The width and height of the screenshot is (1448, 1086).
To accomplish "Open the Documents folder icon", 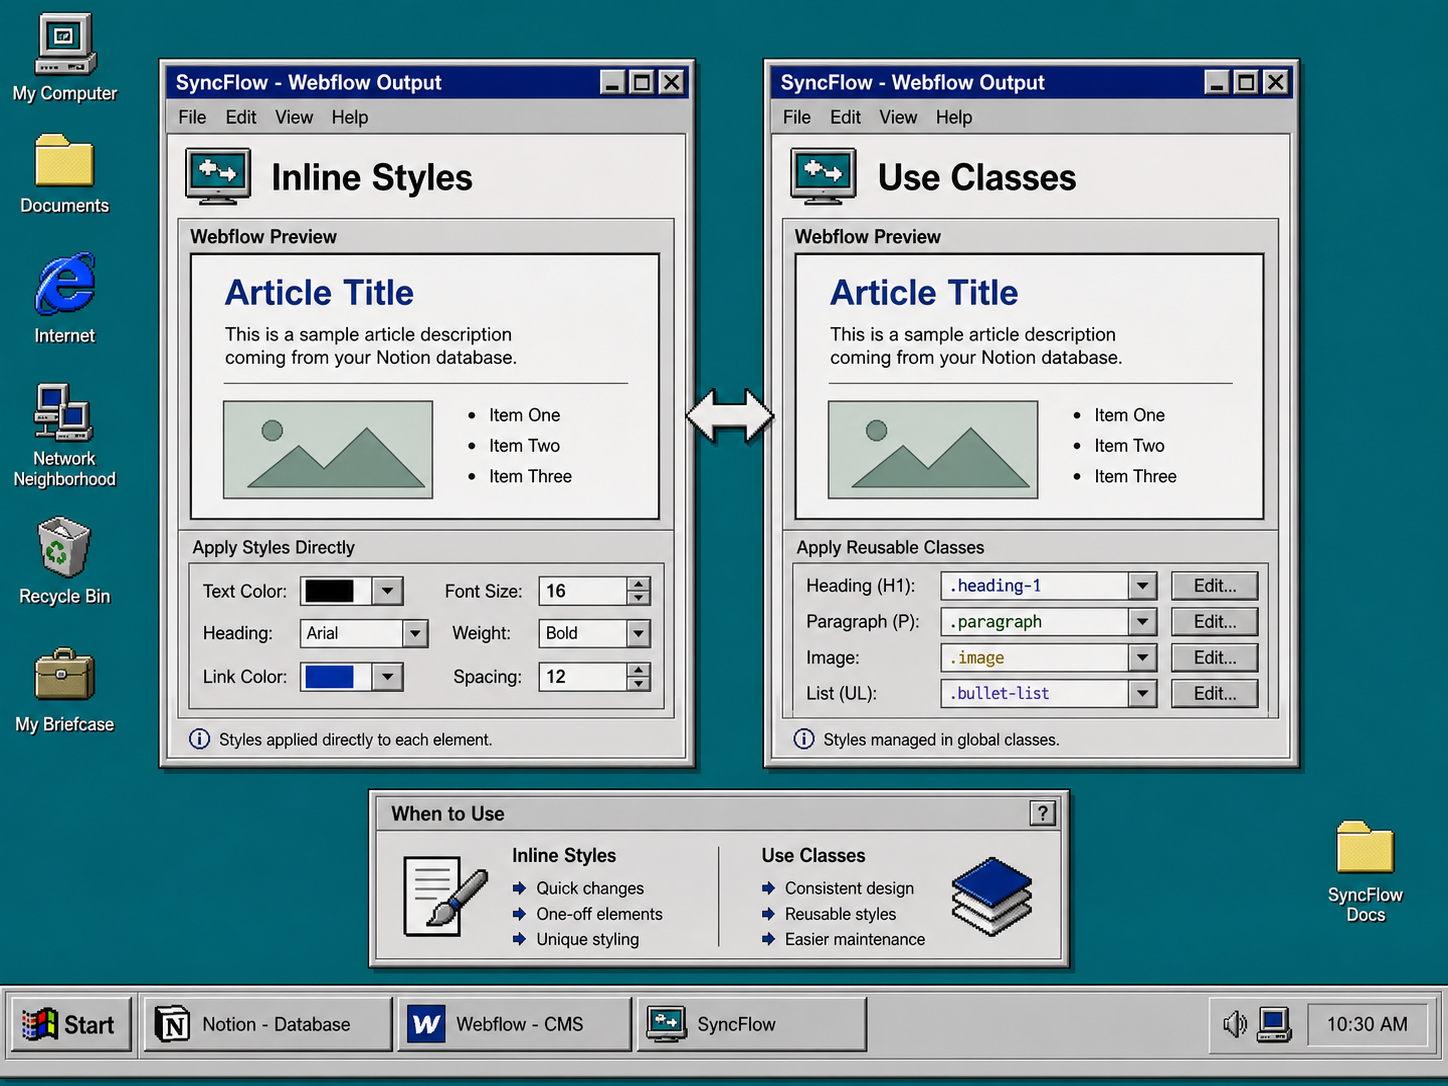I will (65, 160).
